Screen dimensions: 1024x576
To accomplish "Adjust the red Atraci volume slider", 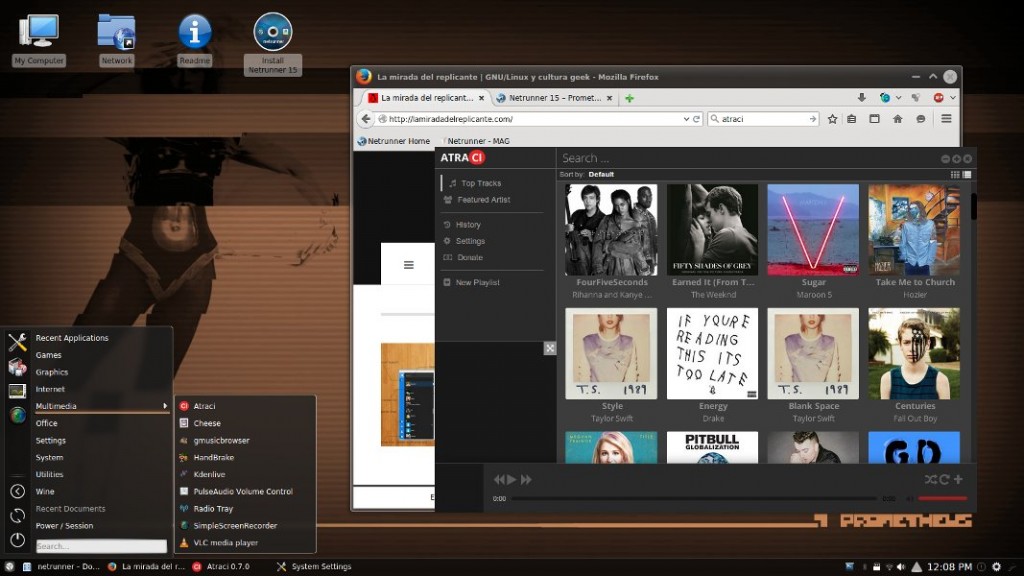I will [x=942, y=498].
